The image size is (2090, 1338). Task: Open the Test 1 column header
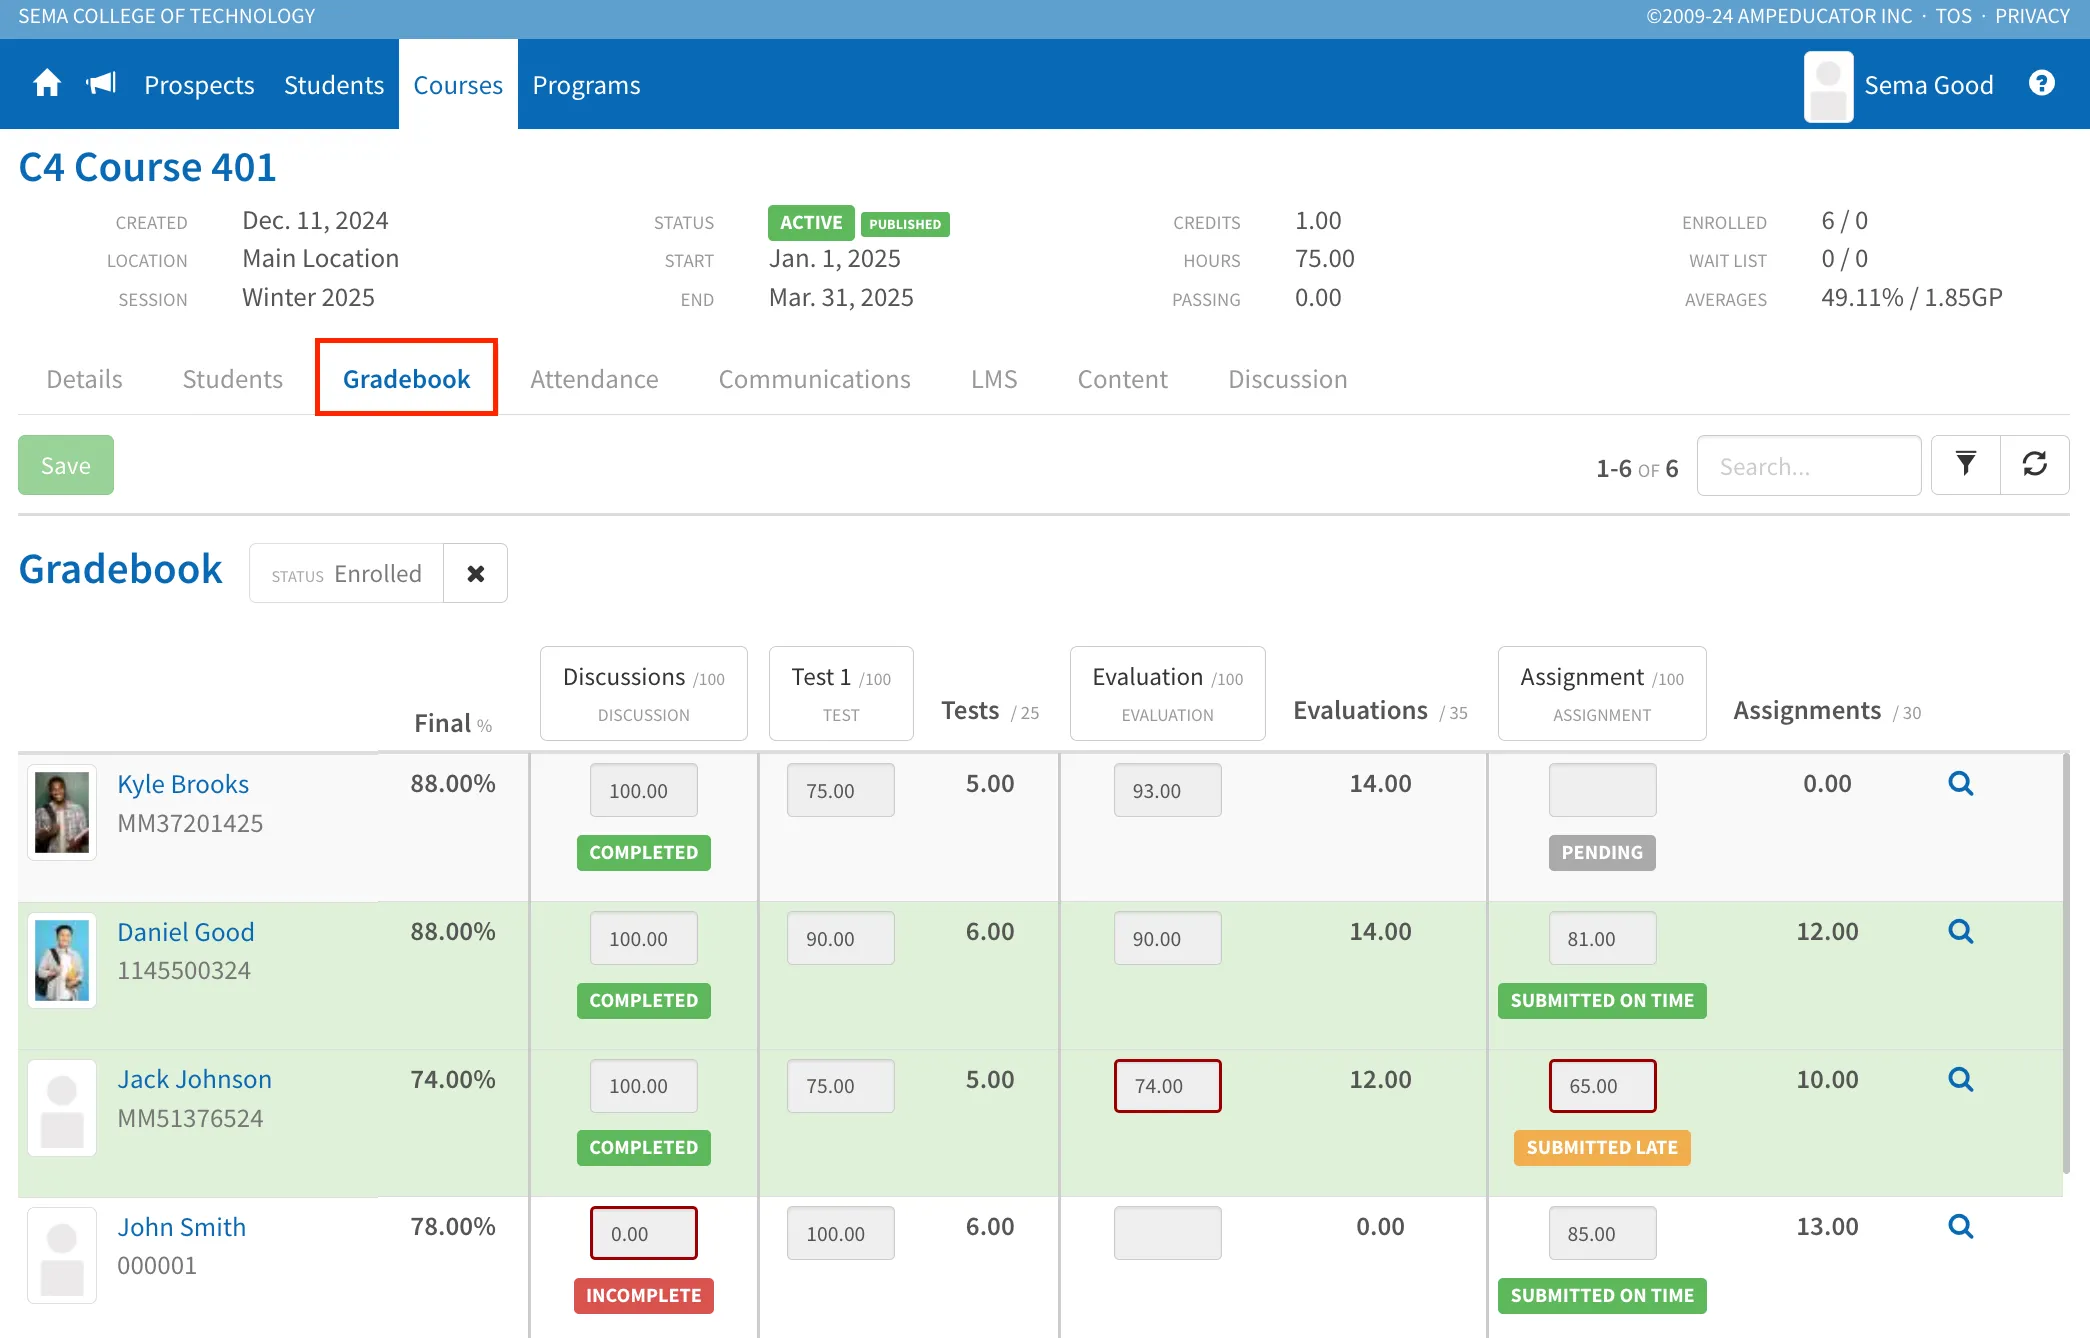pos(841,693)
